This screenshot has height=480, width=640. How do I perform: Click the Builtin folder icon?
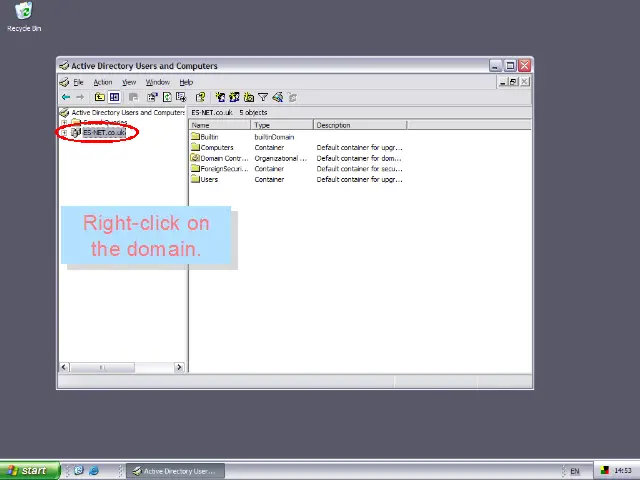click(x=195, y=137)
